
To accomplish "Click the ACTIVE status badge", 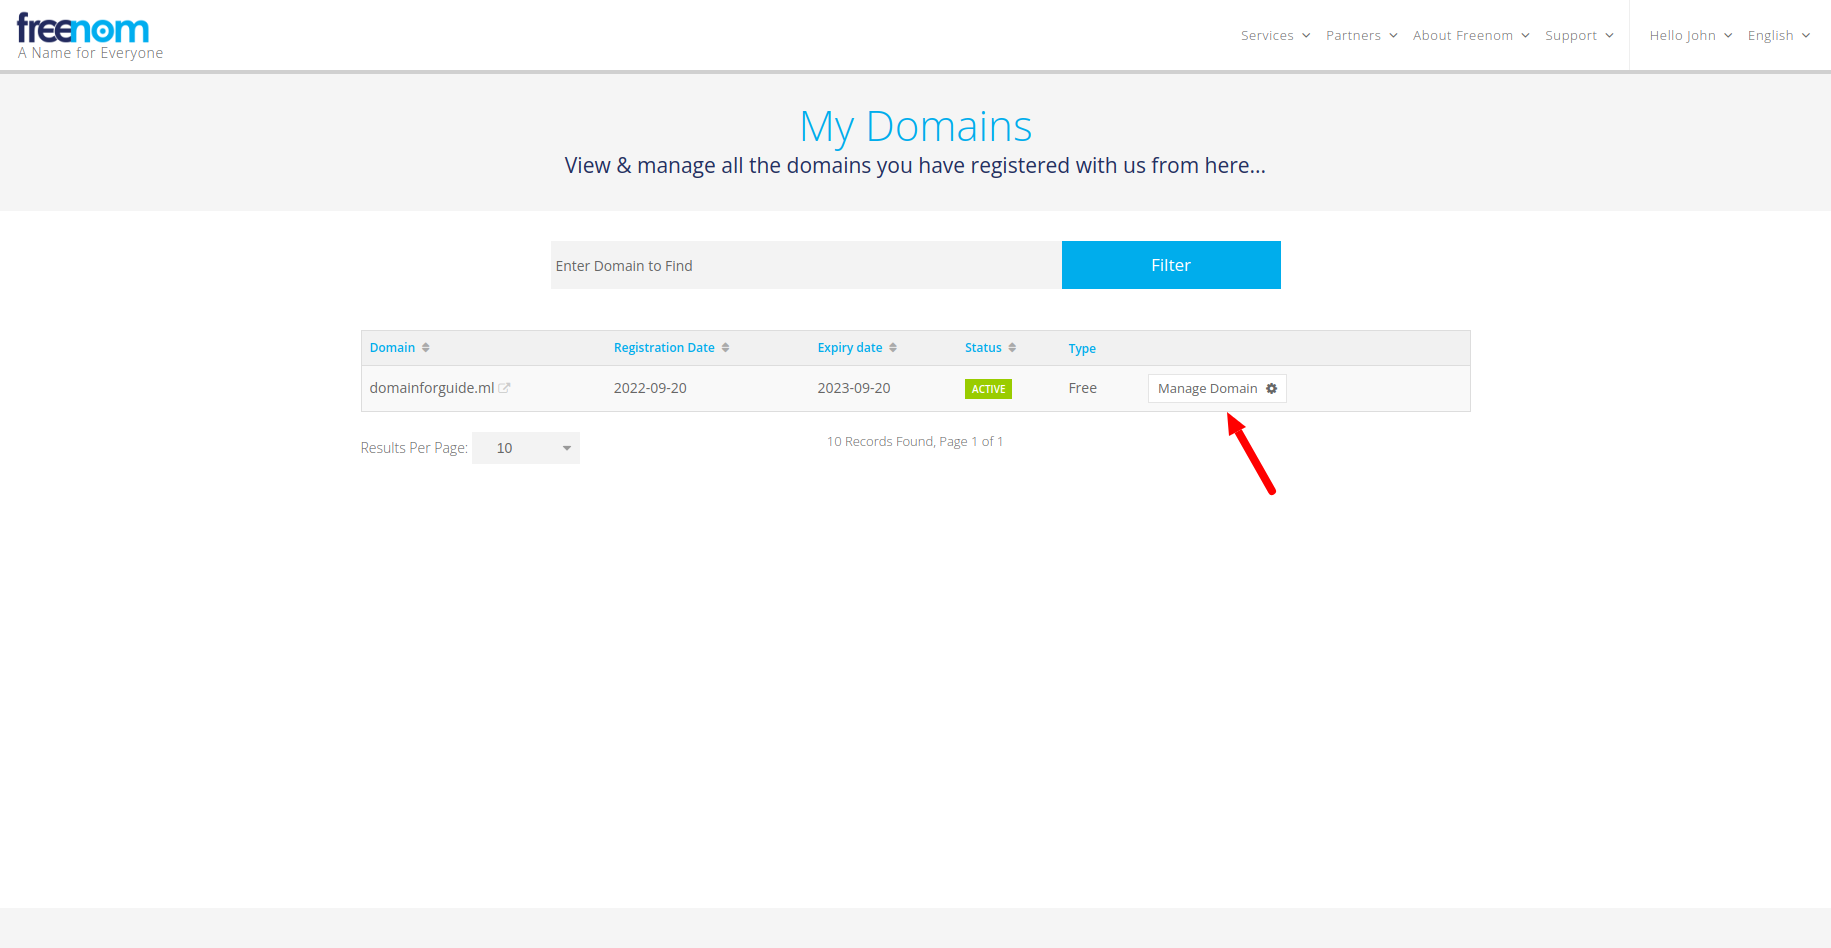I will point(988,389).
